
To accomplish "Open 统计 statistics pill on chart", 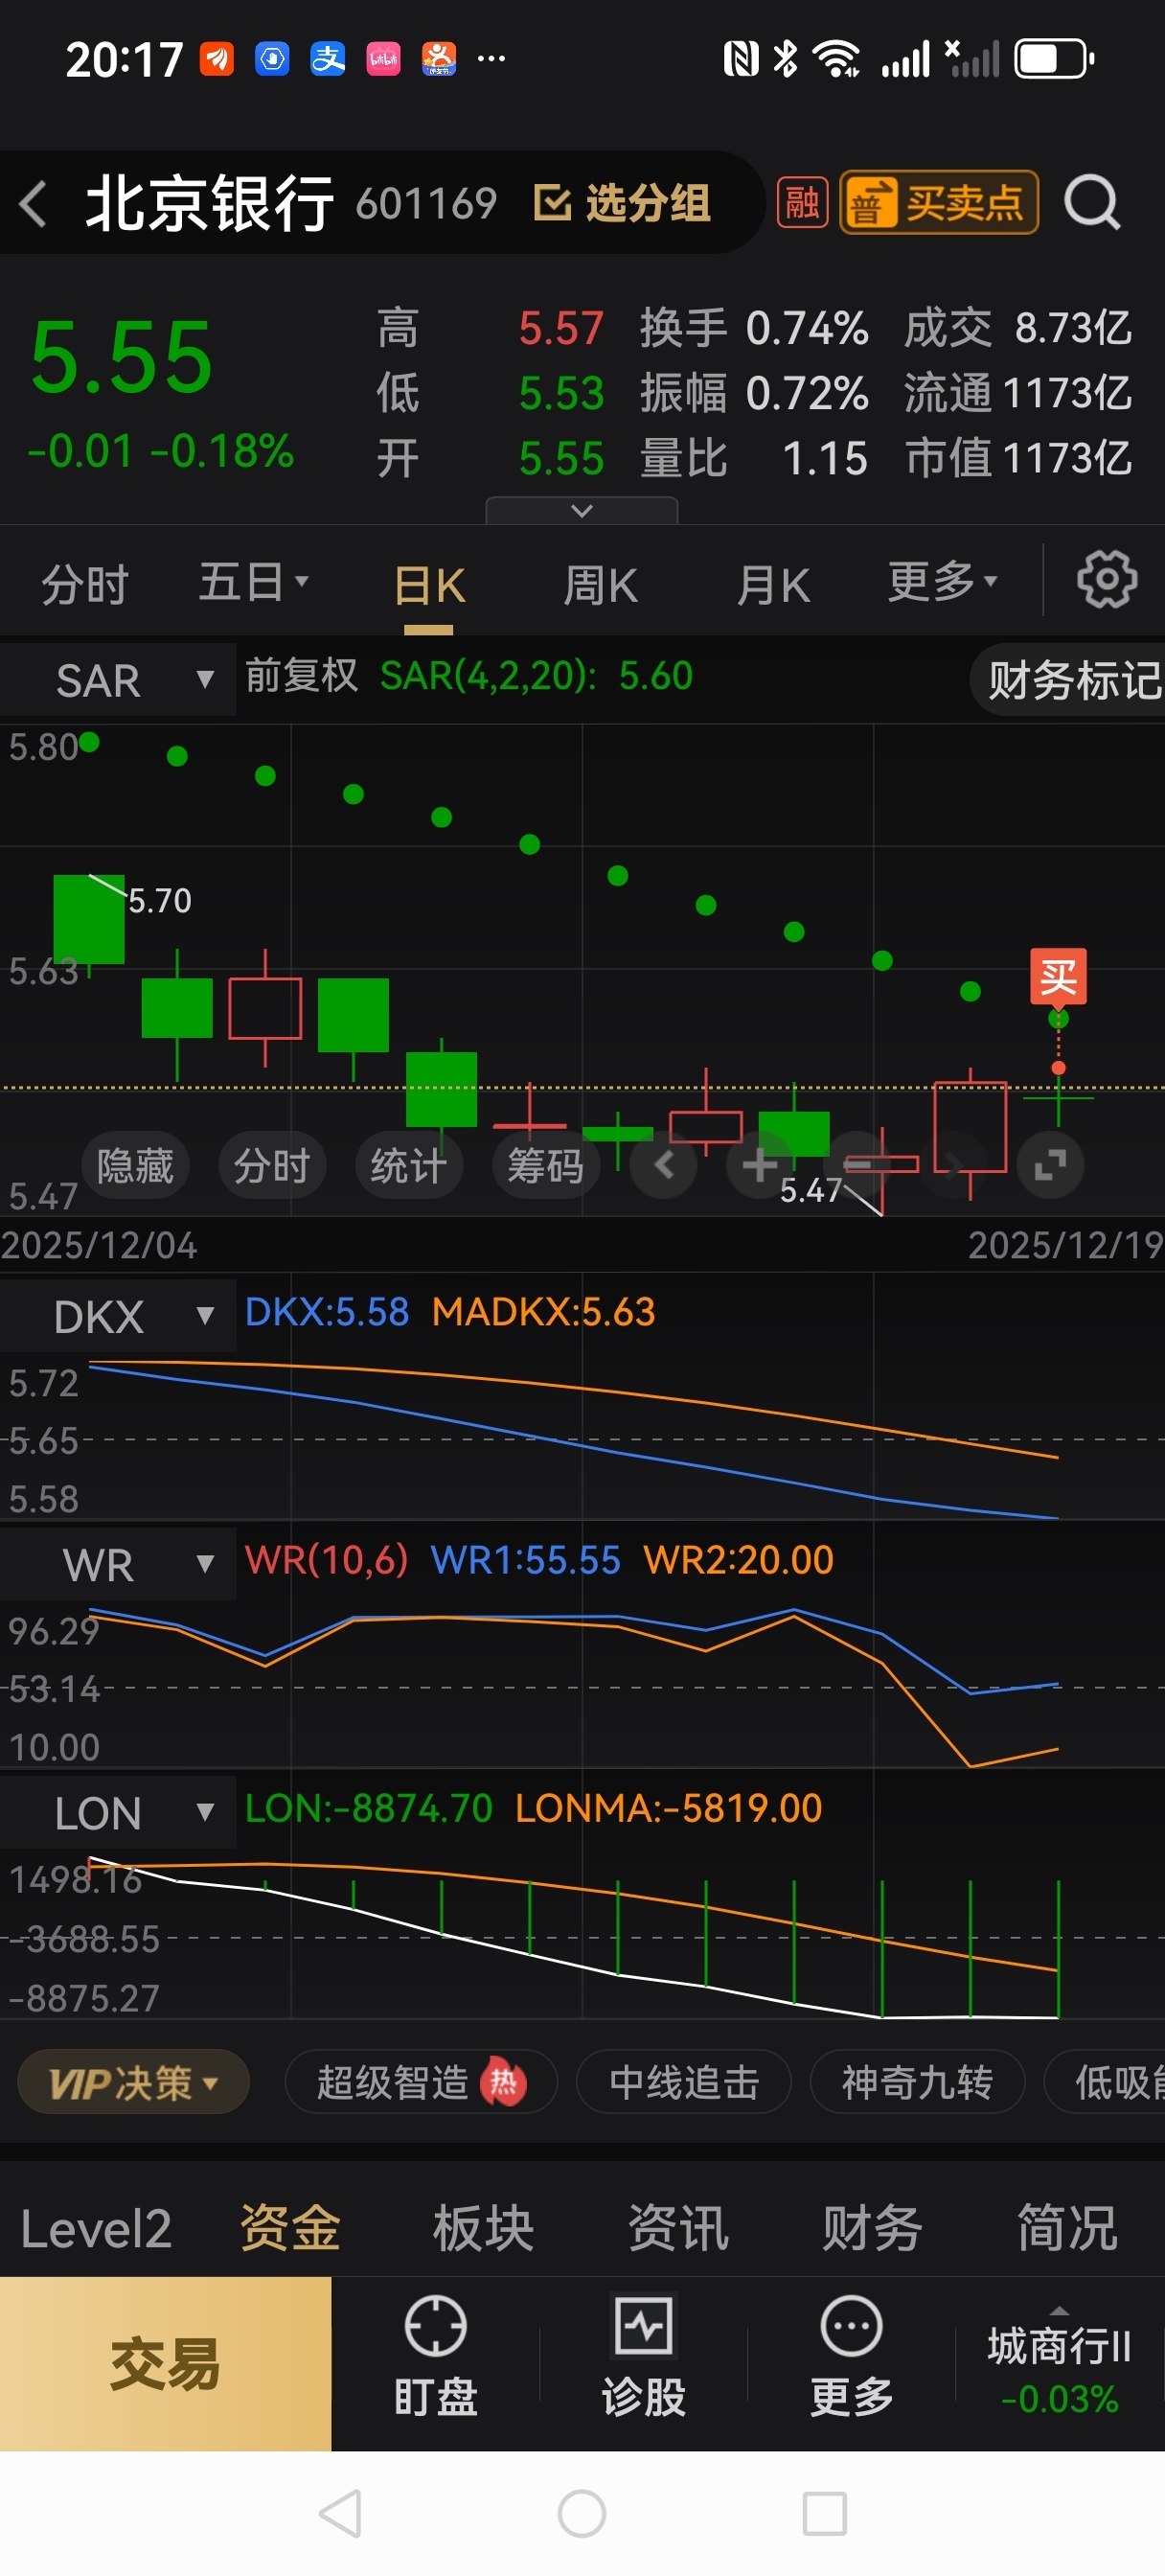I will (x=409, y=1166).
